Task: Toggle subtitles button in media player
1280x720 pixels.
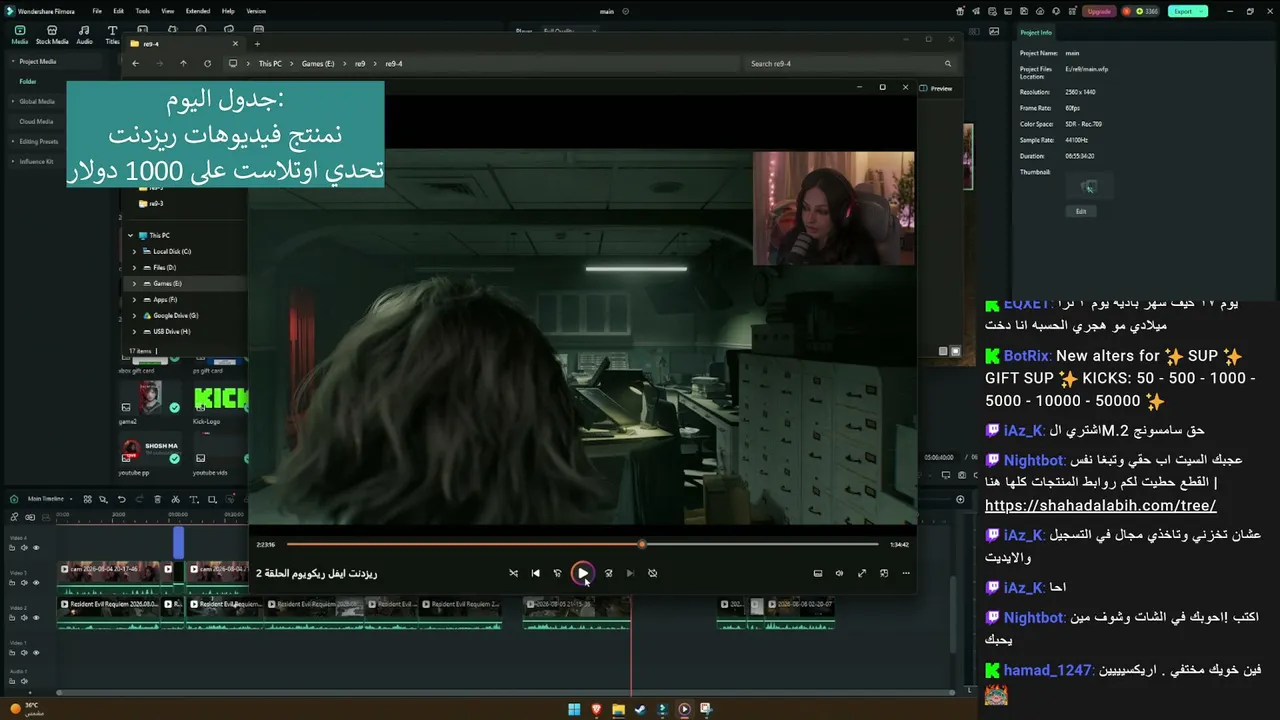Action: pyautogui.click(x=817, y=573)
